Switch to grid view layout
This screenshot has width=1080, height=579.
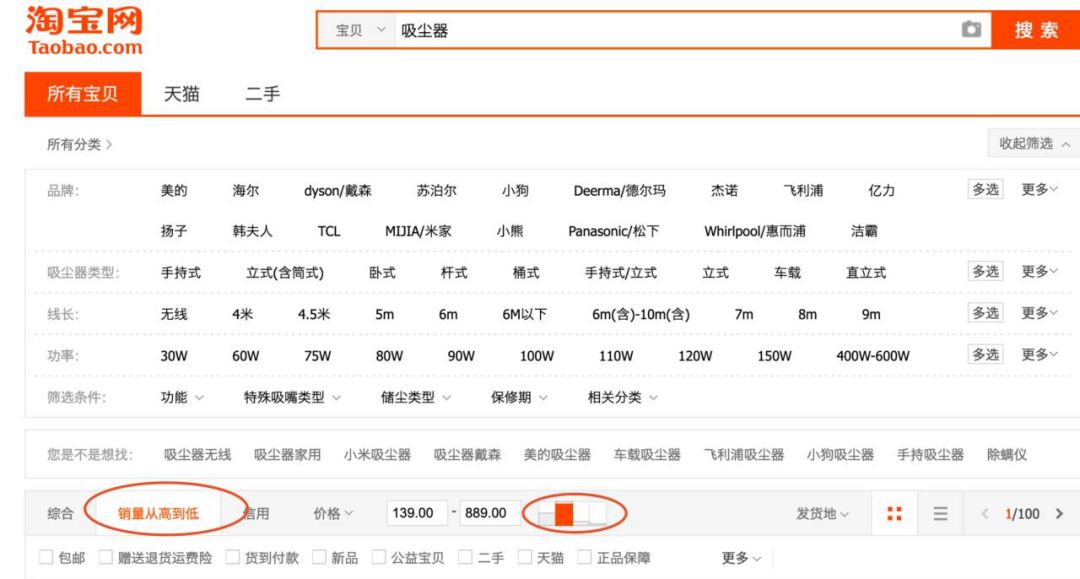894,514
